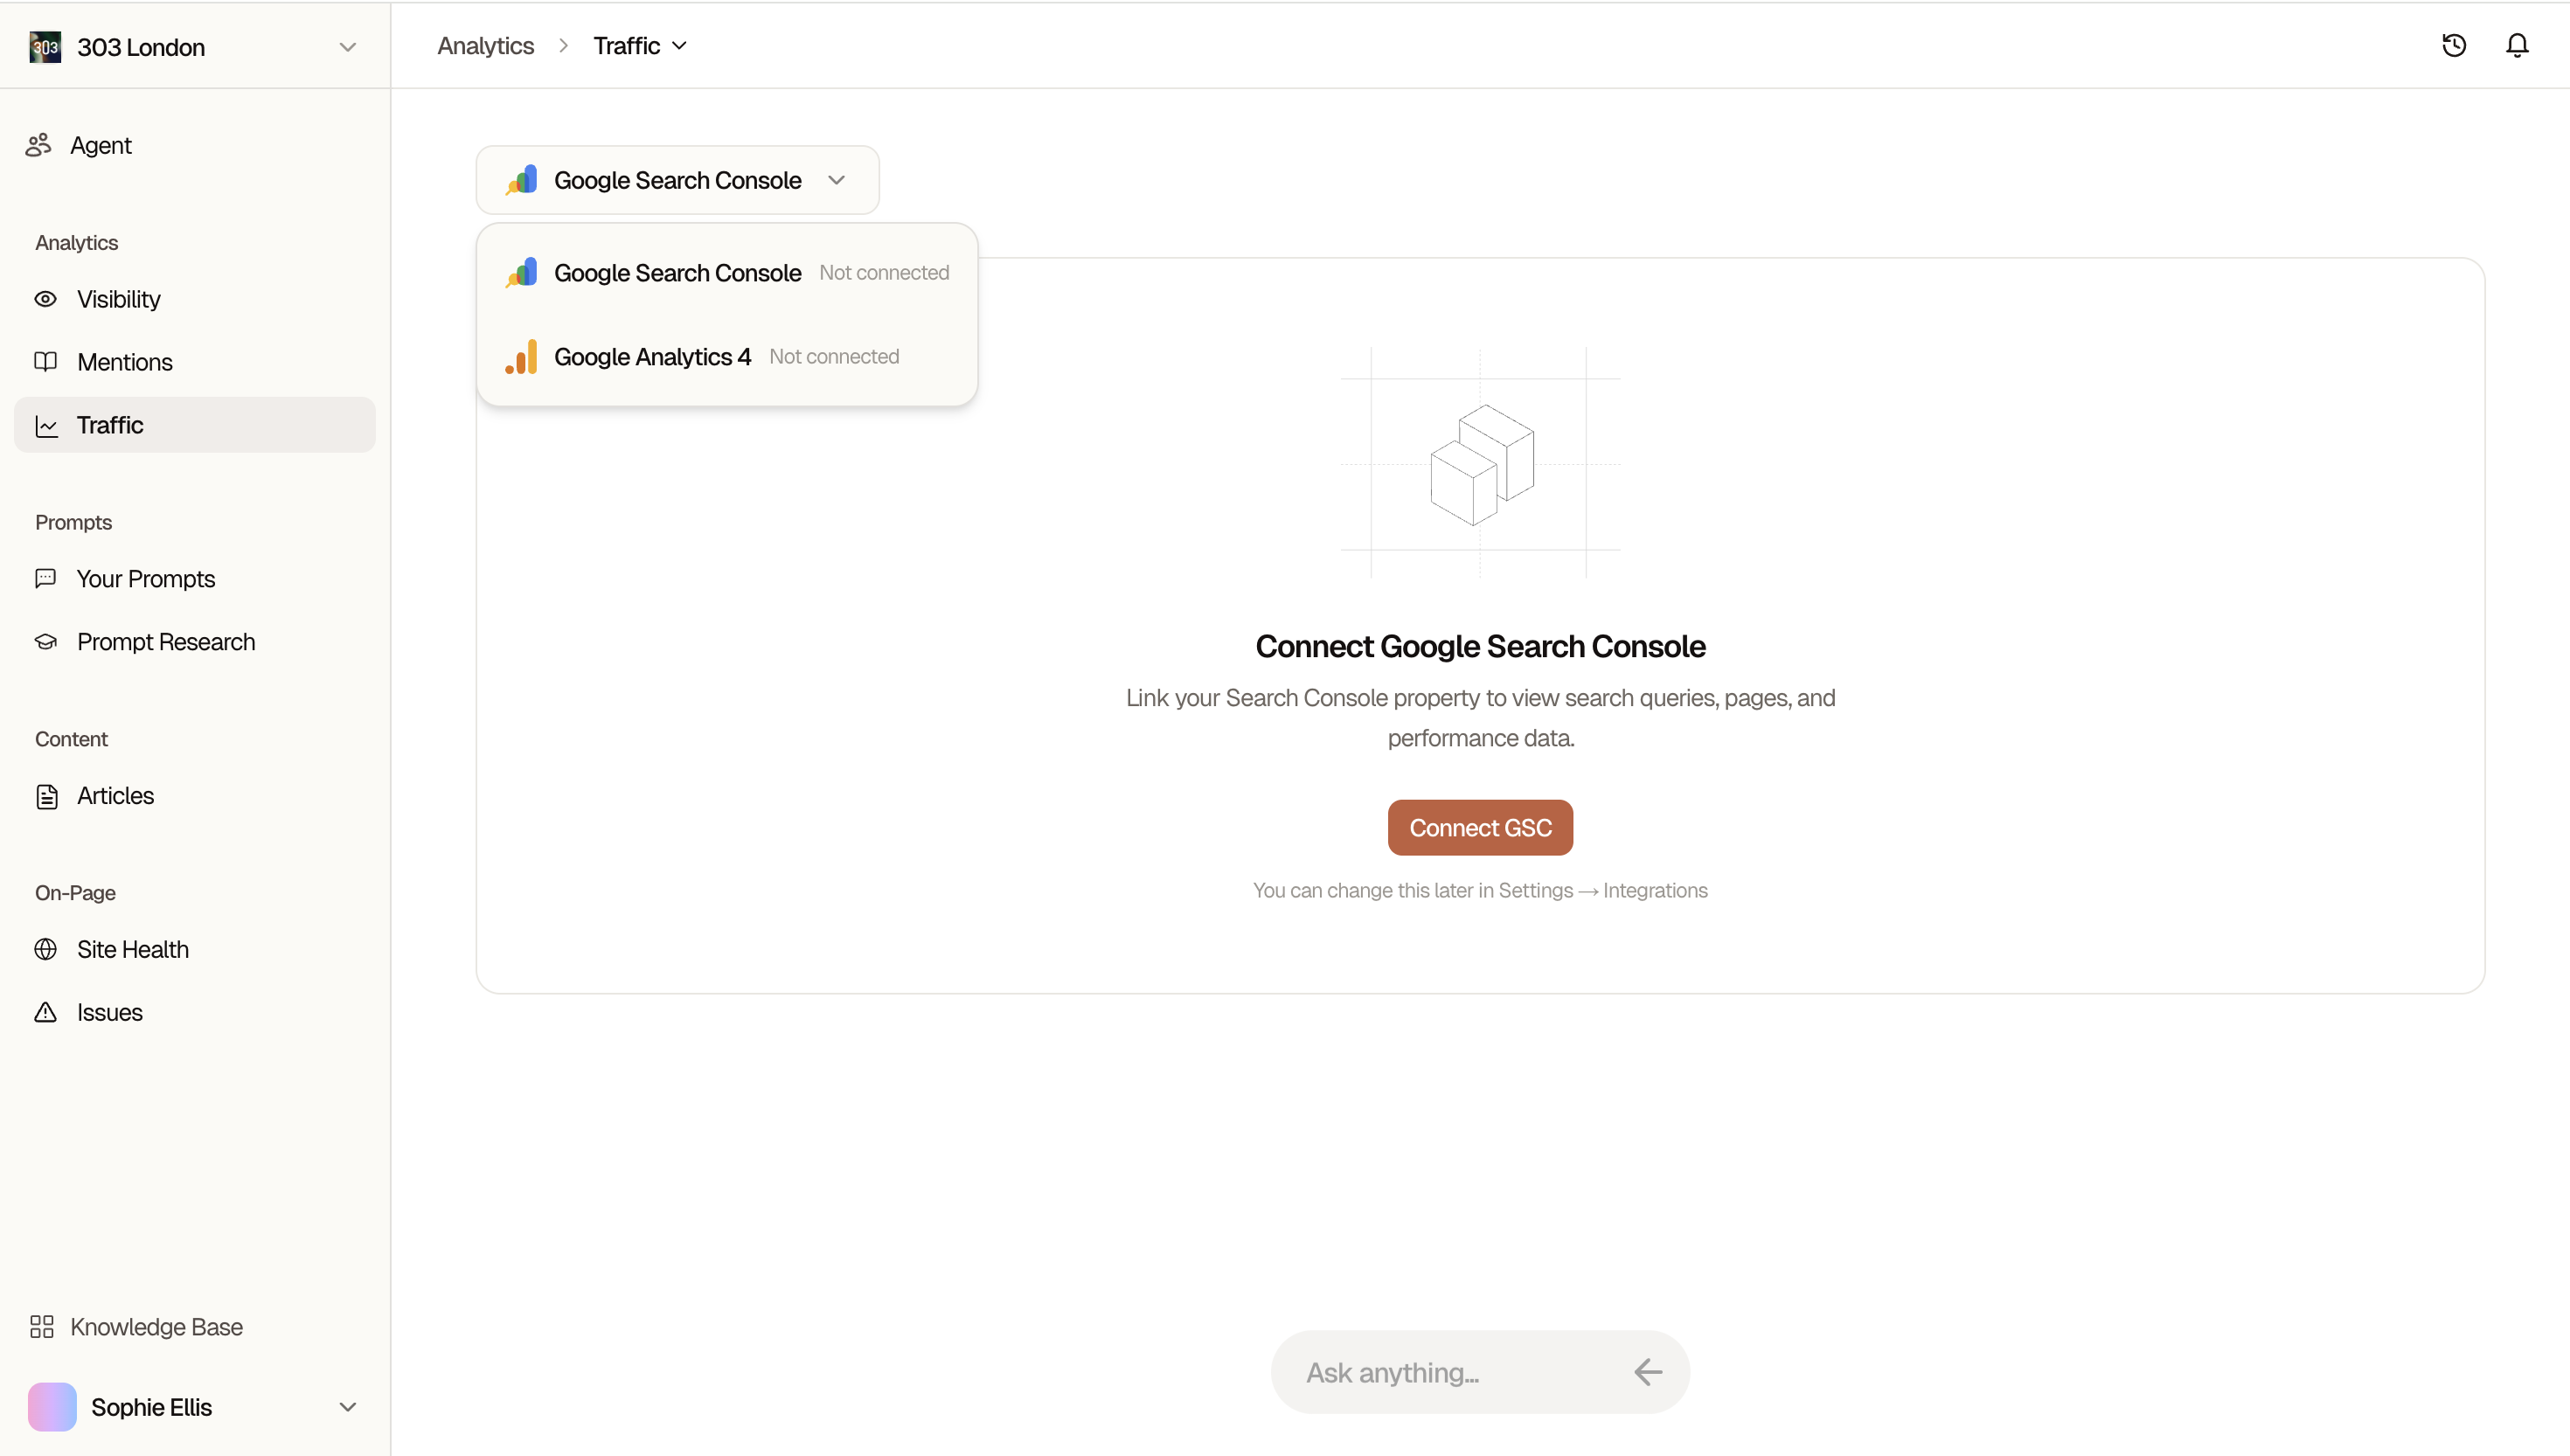
Task: Open Knowledge Base grid icon
Action: pyautogui.click(x=41, y=1326)
